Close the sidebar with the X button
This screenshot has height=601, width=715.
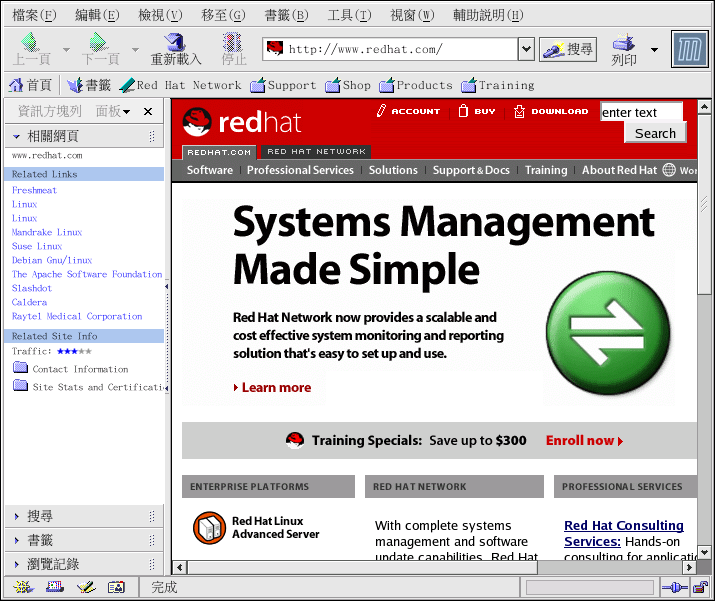point(148,111)
